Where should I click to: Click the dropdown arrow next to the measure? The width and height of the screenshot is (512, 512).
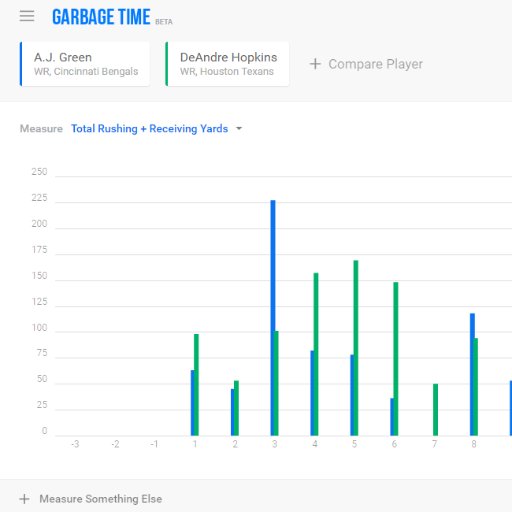(239, 128)
